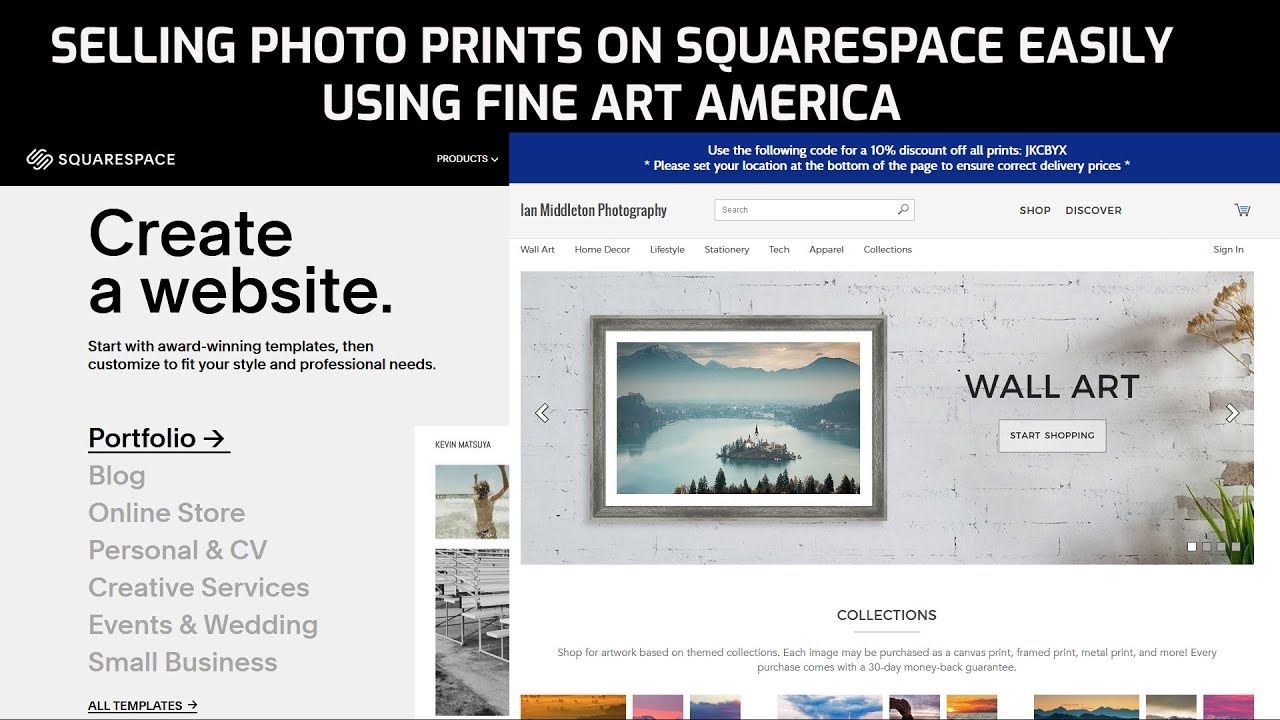Screen dimensions: 1280x720
Task: Select the third carousel indicator dot
Action: tap(1221, 547)
